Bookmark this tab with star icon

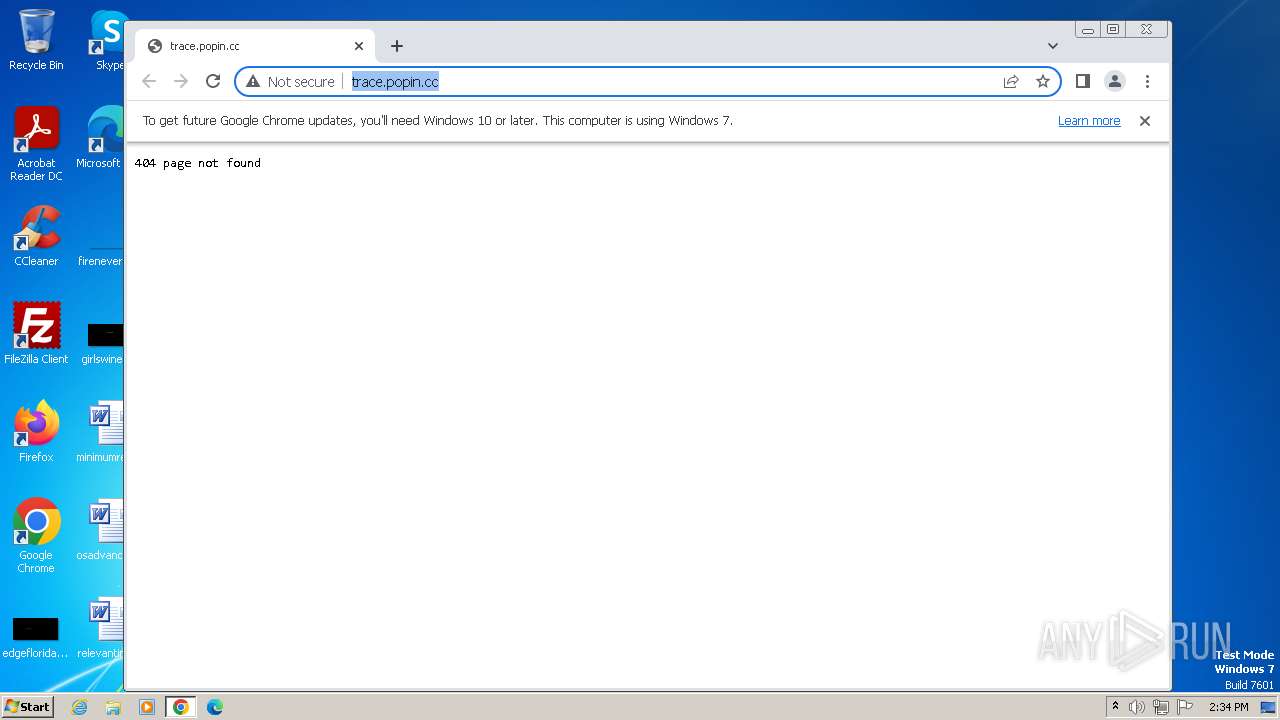click(1043, 81)
